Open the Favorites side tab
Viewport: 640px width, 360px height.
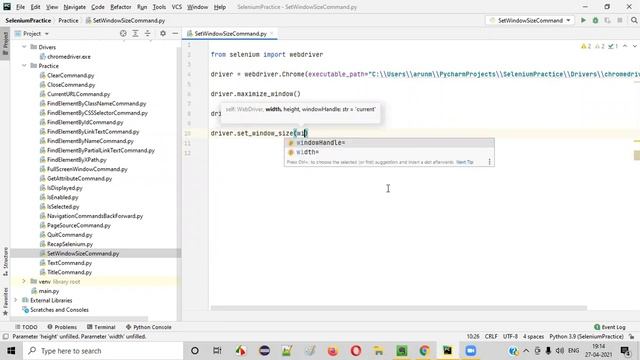pos(5,301)
